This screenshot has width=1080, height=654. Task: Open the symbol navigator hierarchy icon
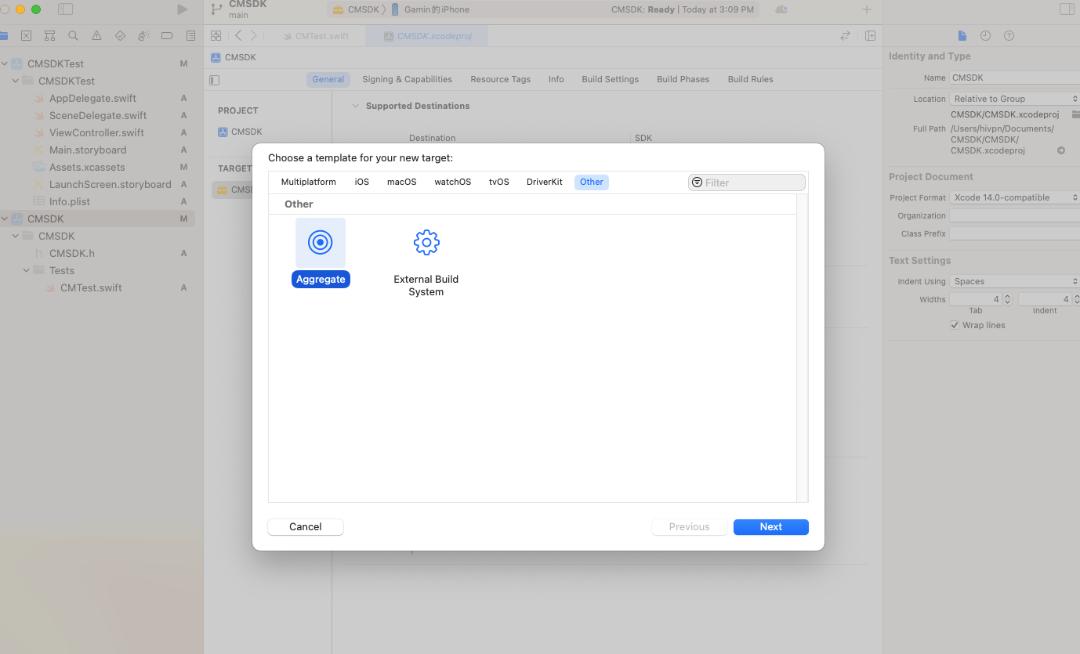tap(50, 36)
